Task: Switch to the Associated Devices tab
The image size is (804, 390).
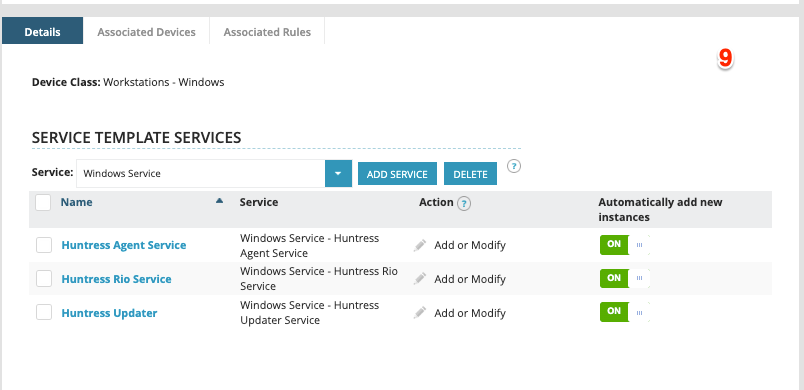Action: 146,32
